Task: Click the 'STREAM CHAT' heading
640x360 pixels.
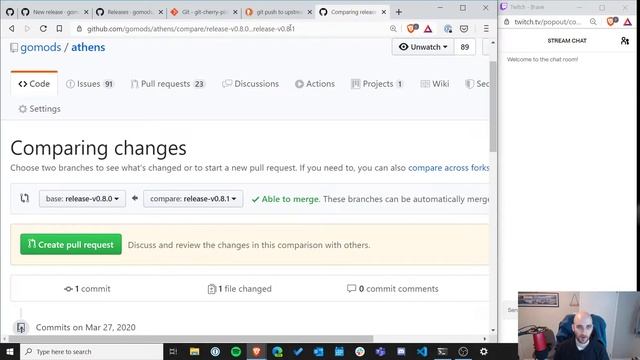Action: pyautogui.click(x=567, y=41)
